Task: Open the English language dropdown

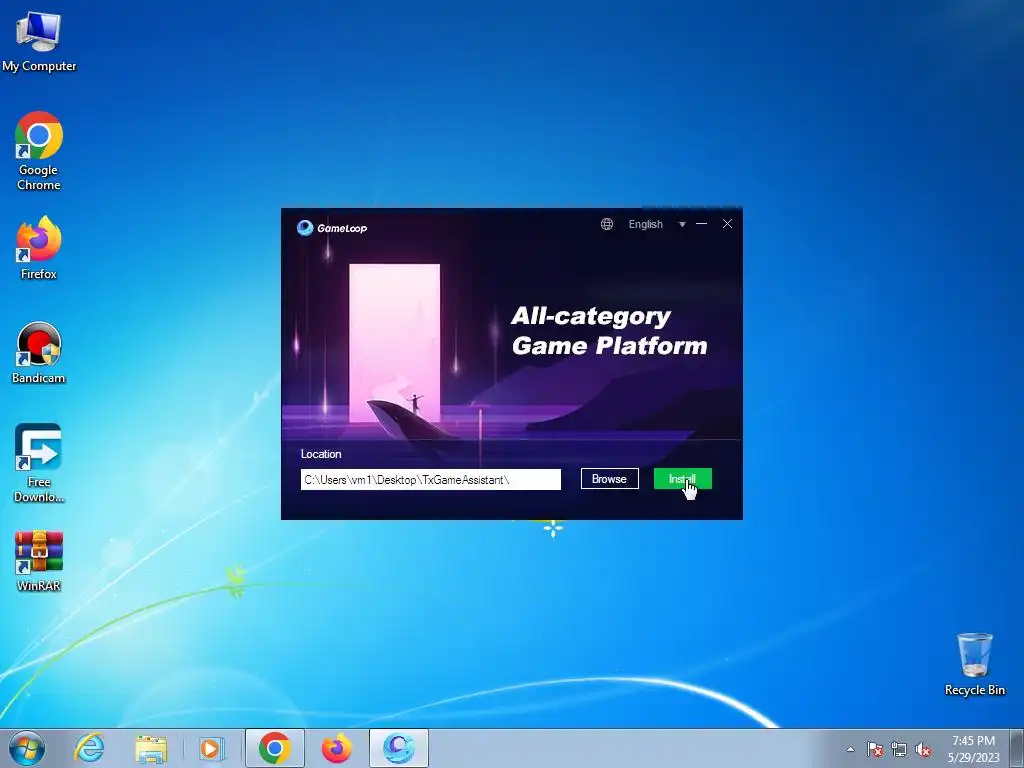Action: [645, 224]
